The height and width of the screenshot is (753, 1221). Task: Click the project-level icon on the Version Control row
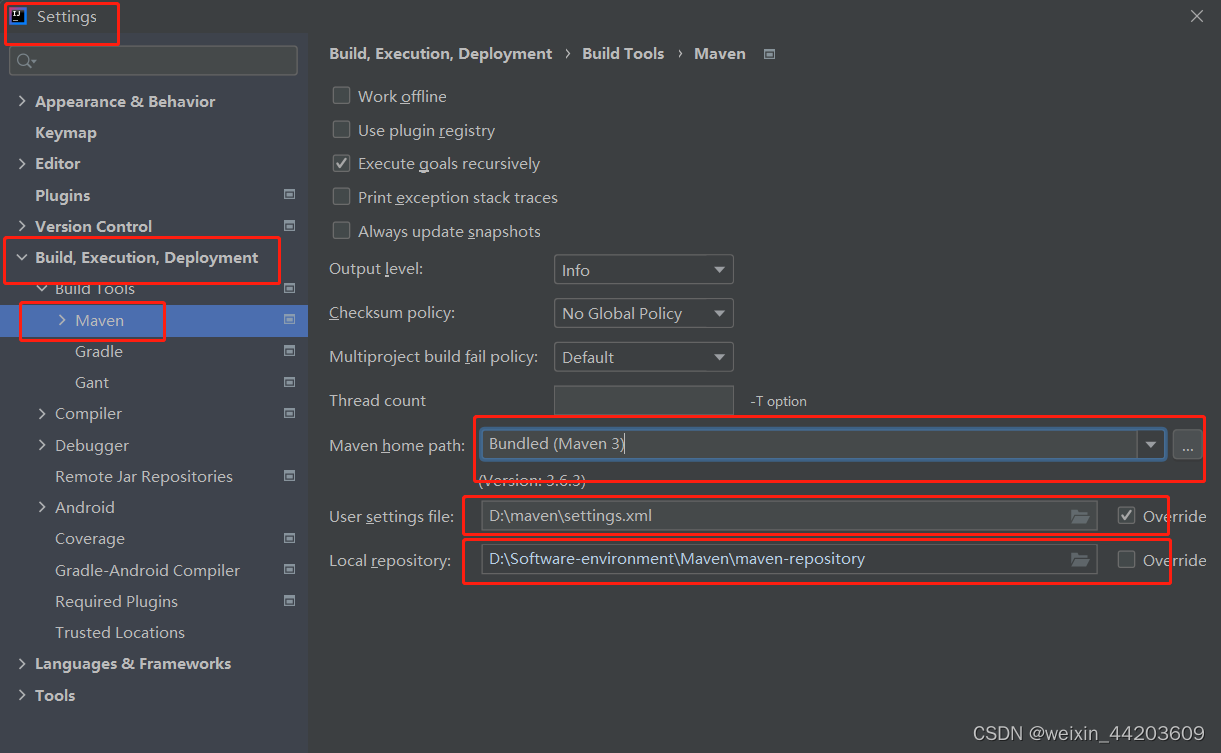(x=289, y=226)
